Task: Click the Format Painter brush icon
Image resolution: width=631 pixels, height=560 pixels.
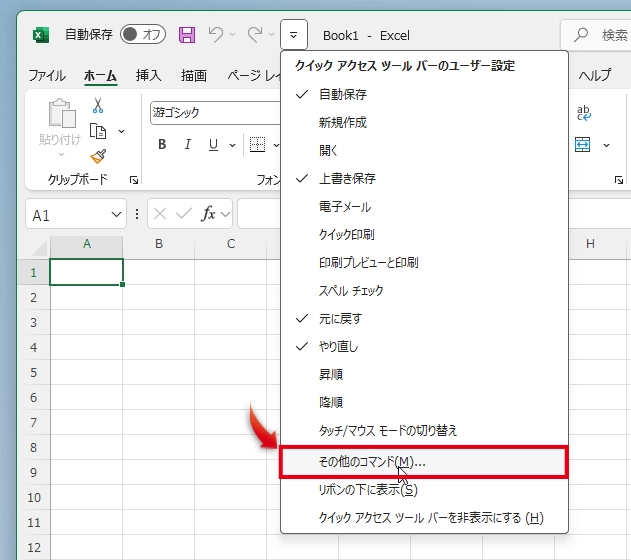Action: (98, 156)
